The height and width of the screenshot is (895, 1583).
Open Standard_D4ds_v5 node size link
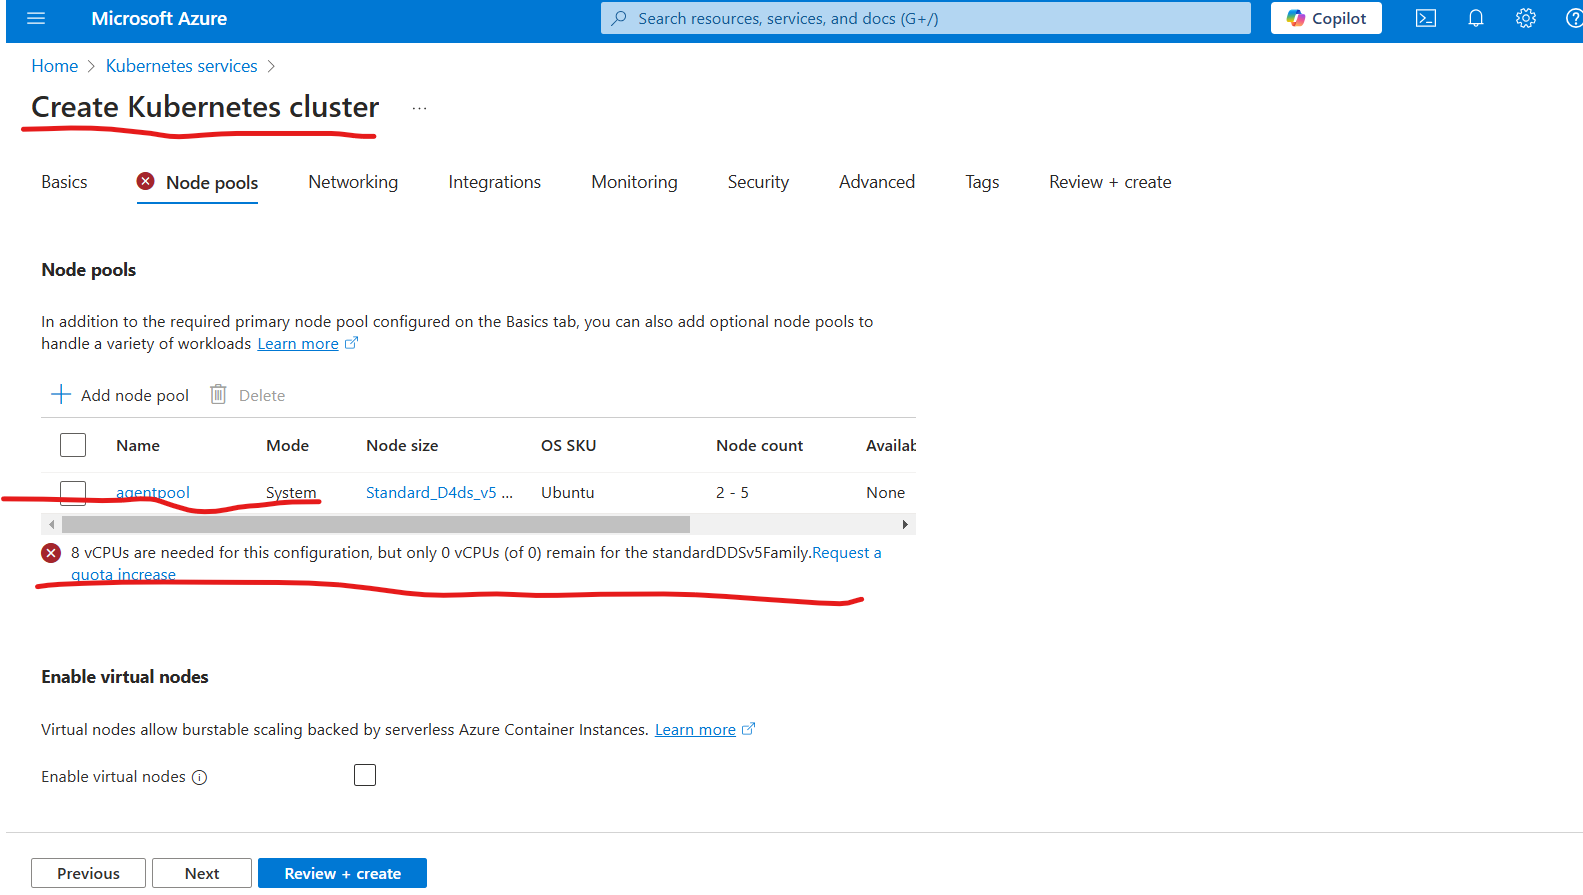[x=439, y=492]
